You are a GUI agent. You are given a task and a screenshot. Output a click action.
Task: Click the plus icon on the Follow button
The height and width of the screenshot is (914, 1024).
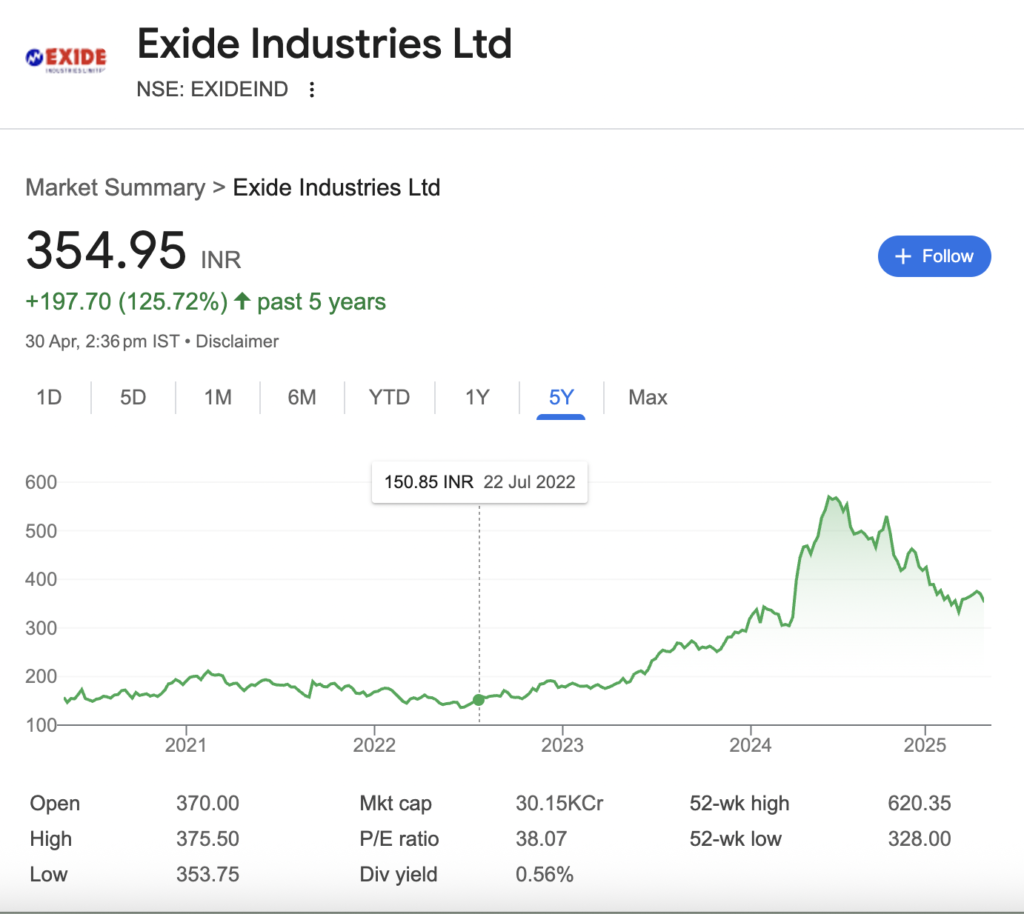tap(903, 257)
